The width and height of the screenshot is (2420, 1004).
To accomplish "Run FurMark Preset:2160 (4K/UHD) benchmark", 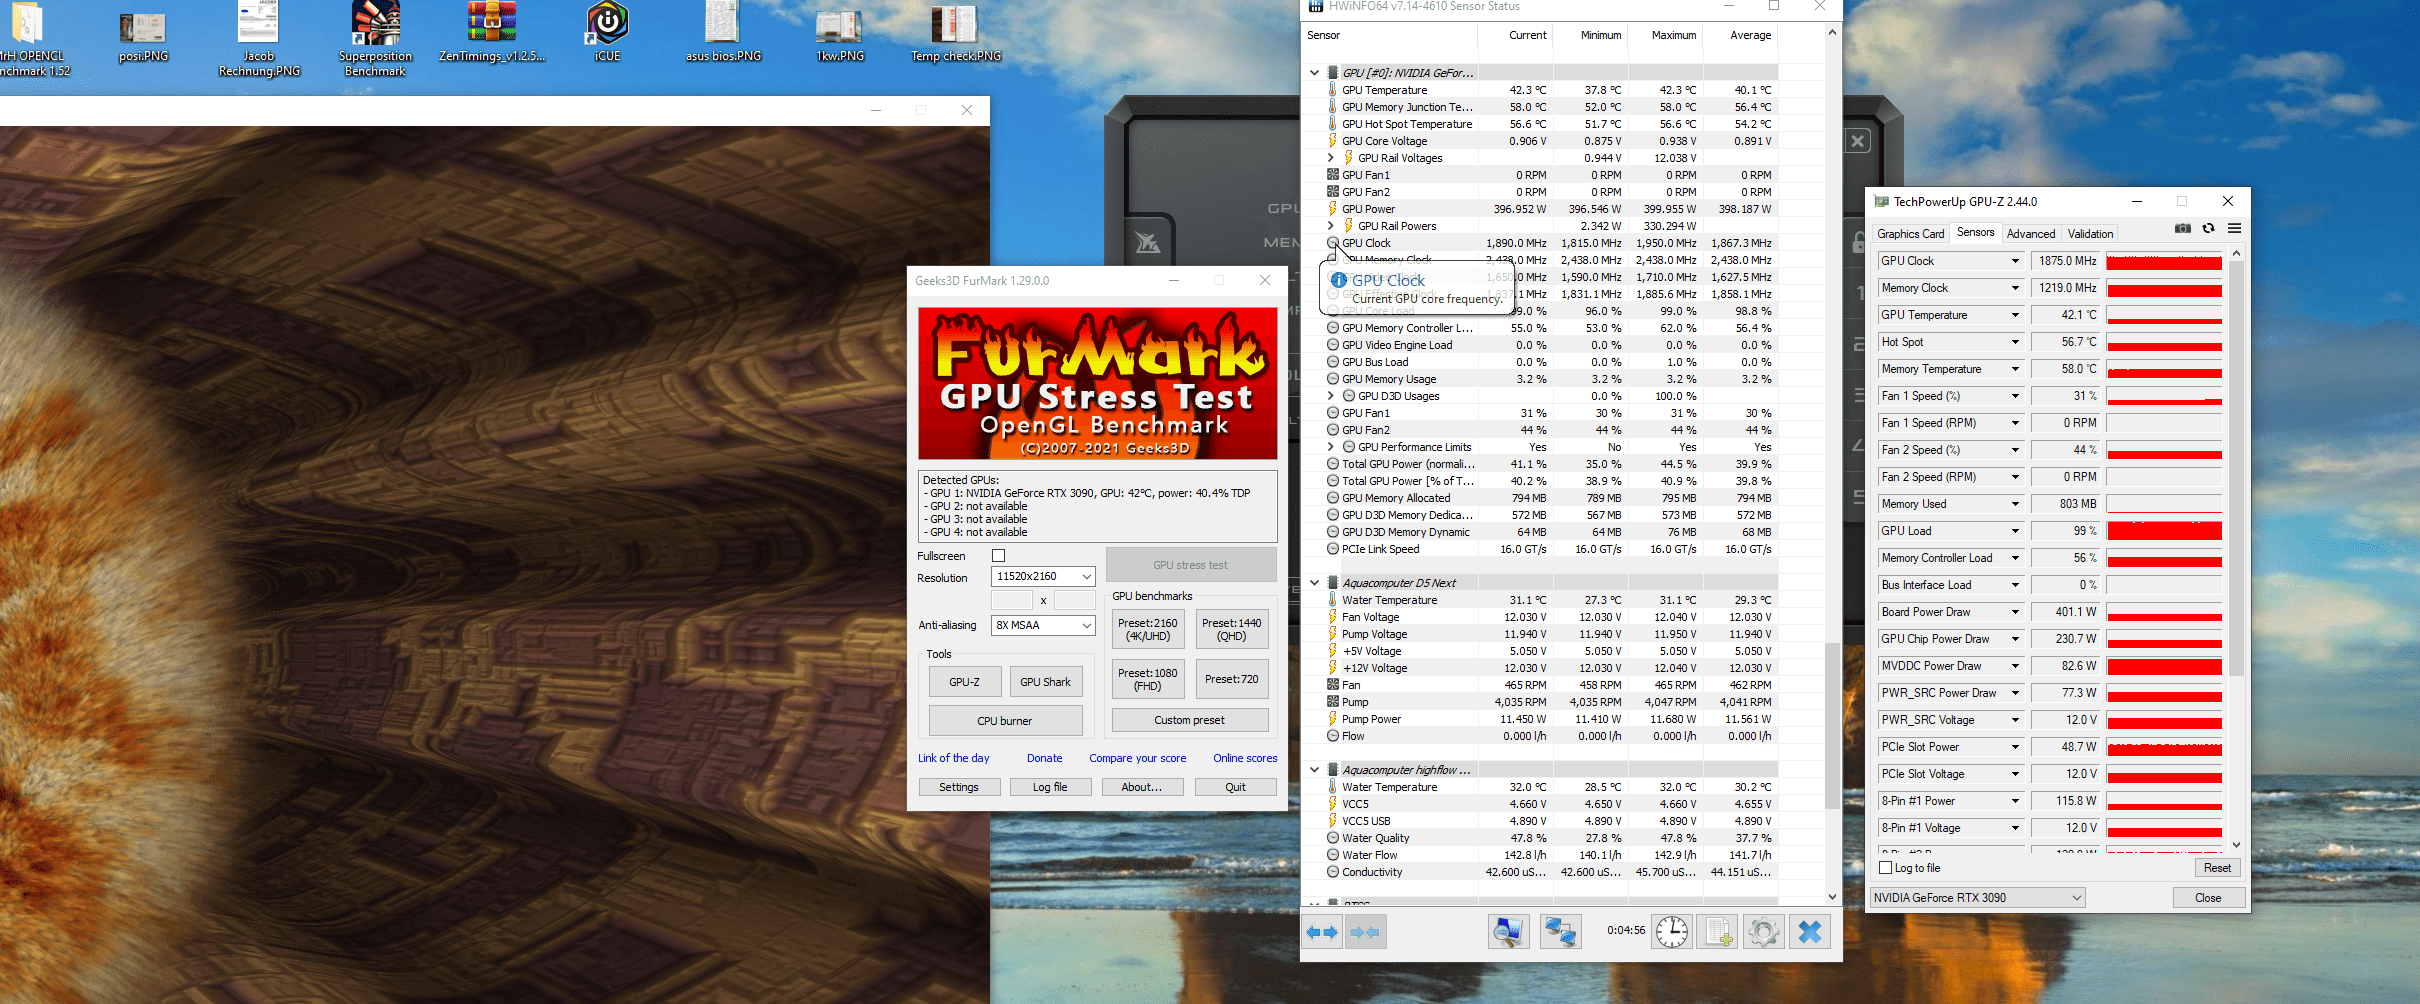I will (x=1148, y=629).
